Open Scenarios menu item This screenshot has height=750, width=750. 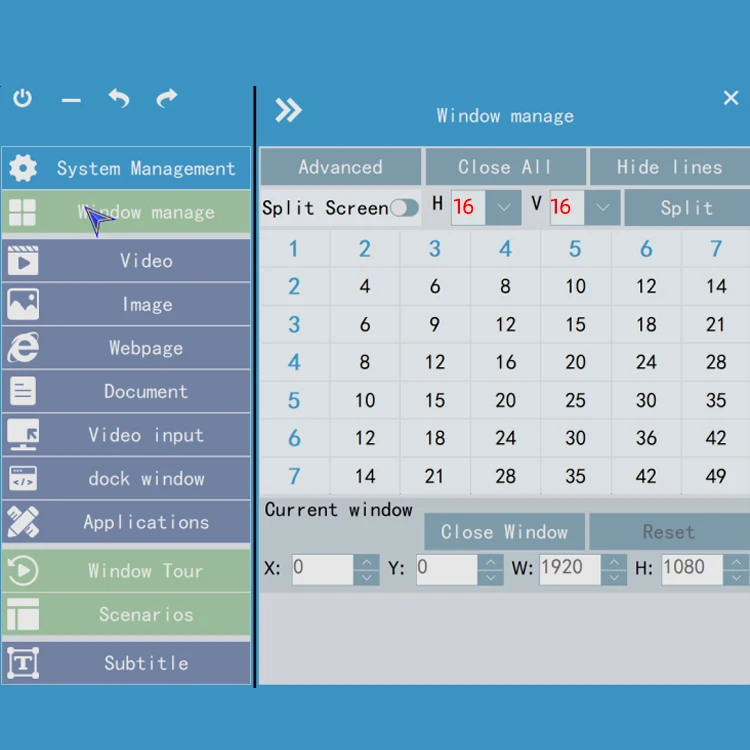[x=126, y=614]
